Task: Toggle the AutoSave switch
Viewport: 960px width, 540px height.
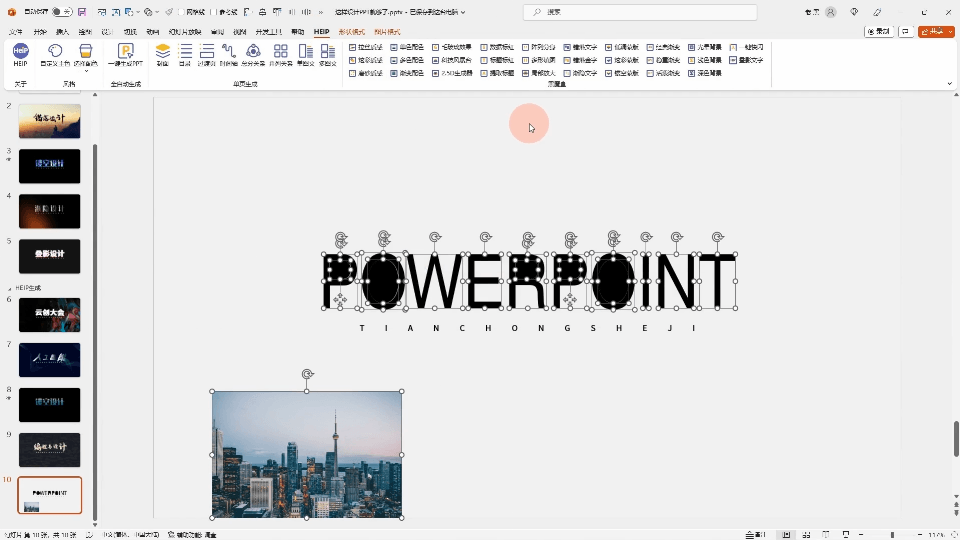Action: point(61,12)
